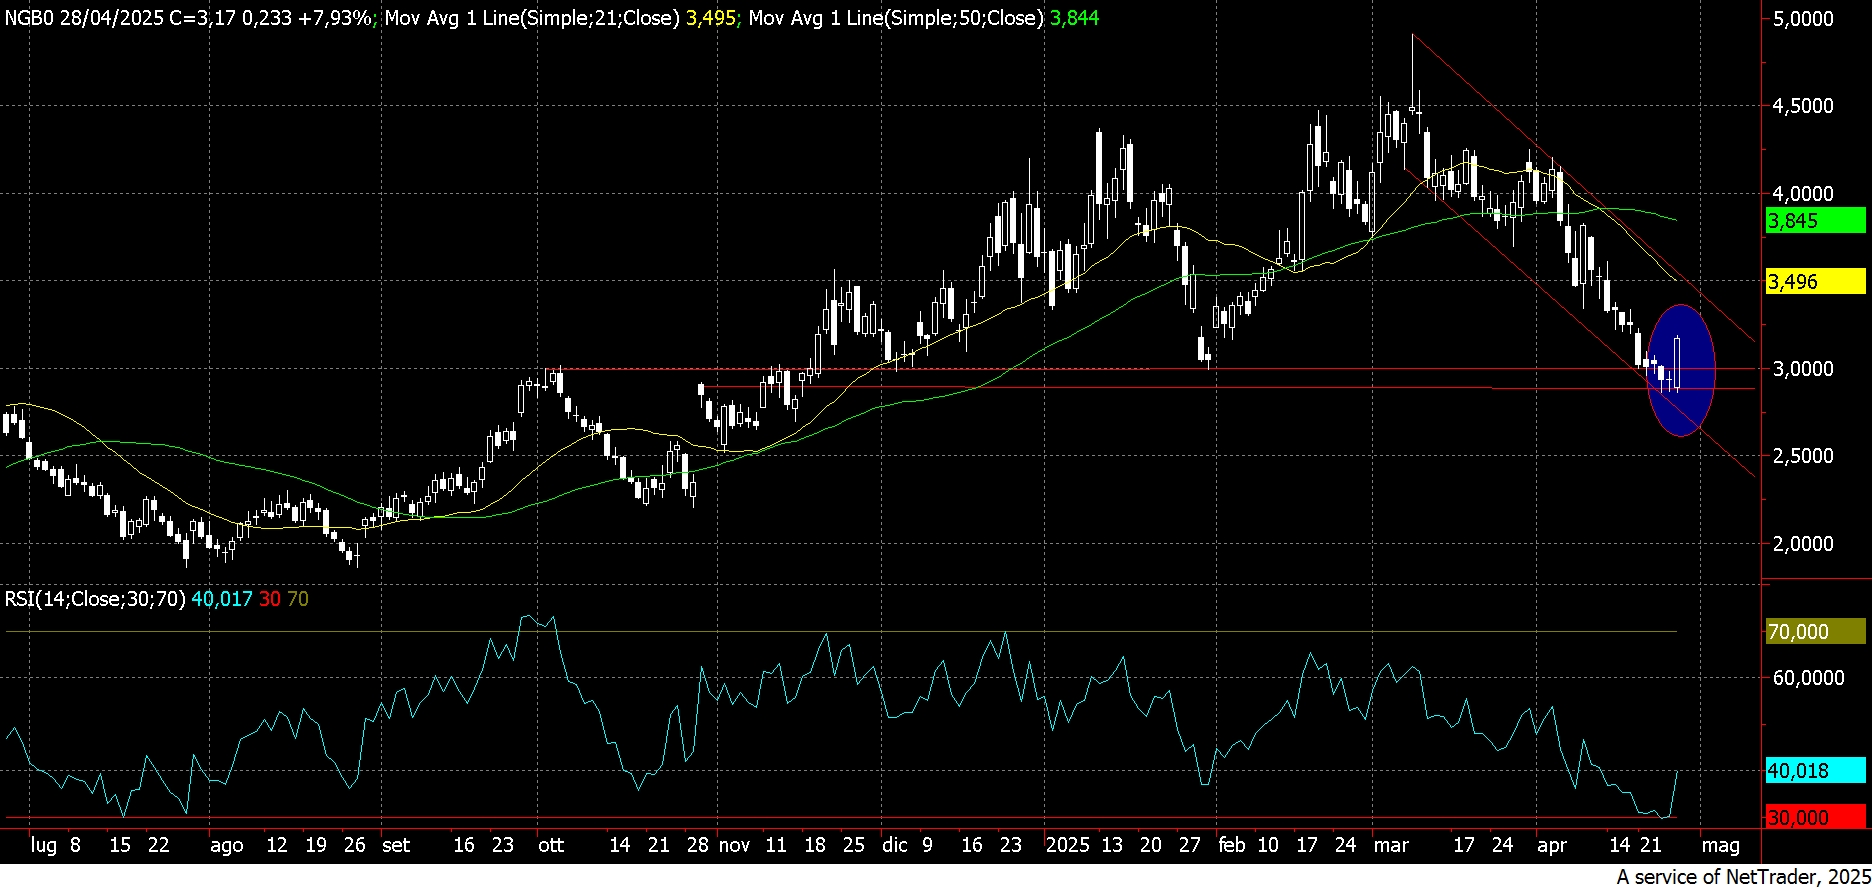1872x888 pixels.
Task: Click the red 30,000 RSI level tag
Action: [x=1815, y=818]
